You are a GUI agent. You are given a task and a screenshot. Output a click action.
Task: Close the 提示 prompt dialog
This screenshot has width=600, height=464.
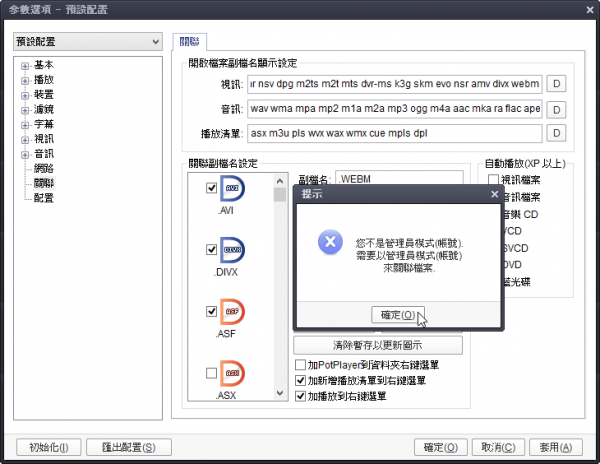(x=494, y=194)
